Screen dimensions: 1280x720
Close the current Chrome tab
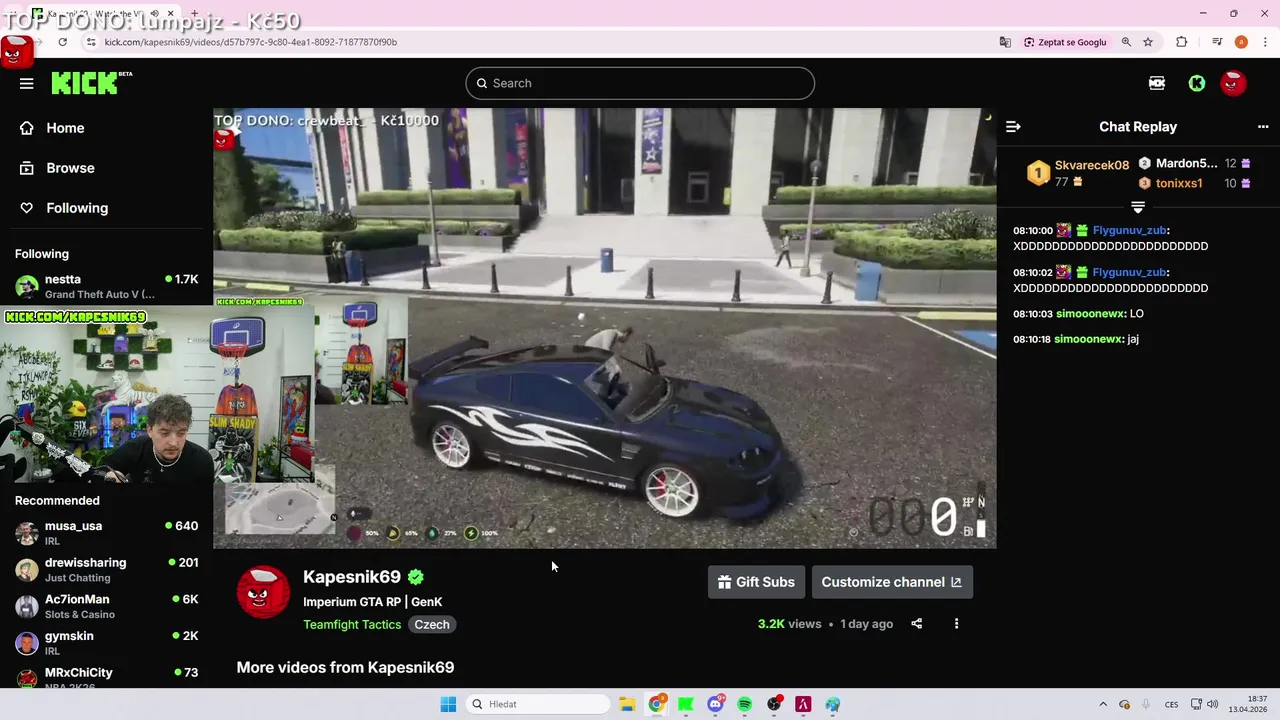[x=170, y=13]
